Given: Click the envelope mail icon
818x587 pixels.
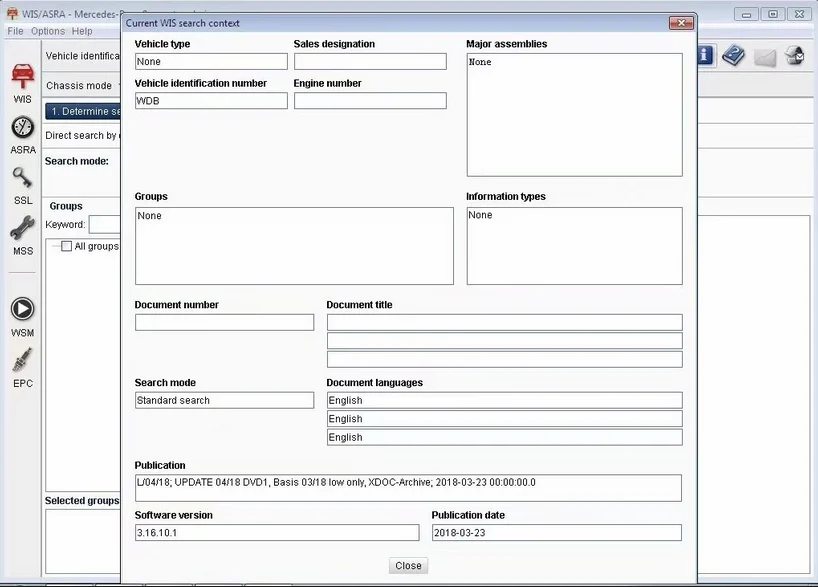Looking at the screenshot, I should [765, 57].
